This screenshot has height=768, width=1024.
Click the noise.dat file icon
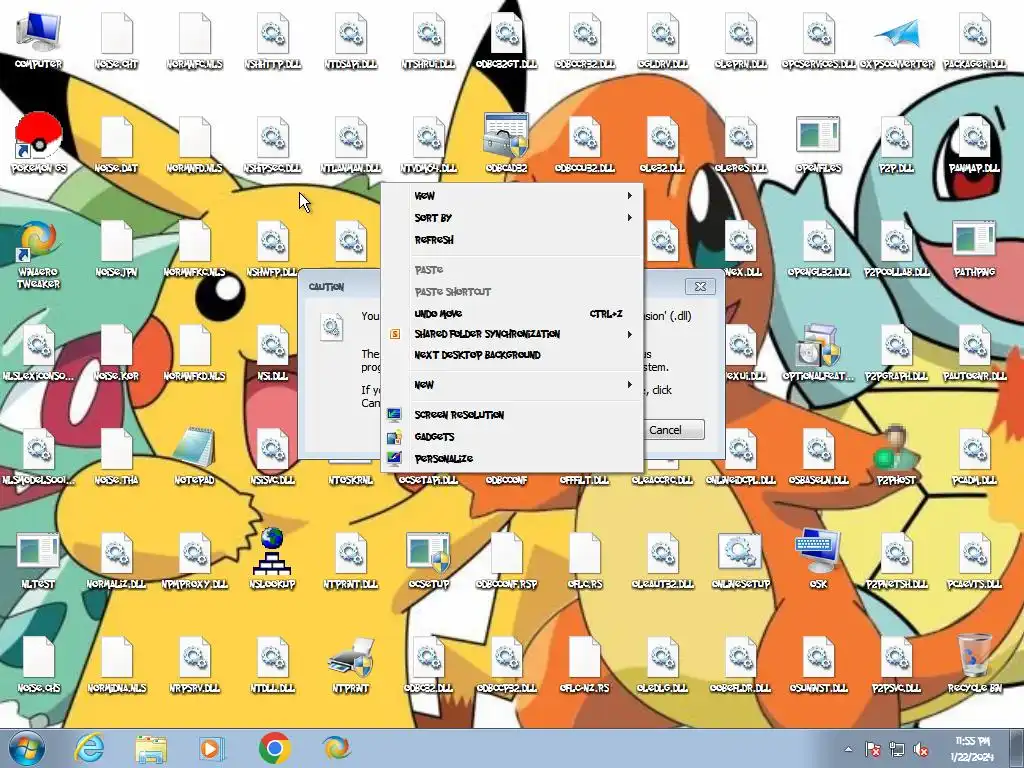point(116,143)
